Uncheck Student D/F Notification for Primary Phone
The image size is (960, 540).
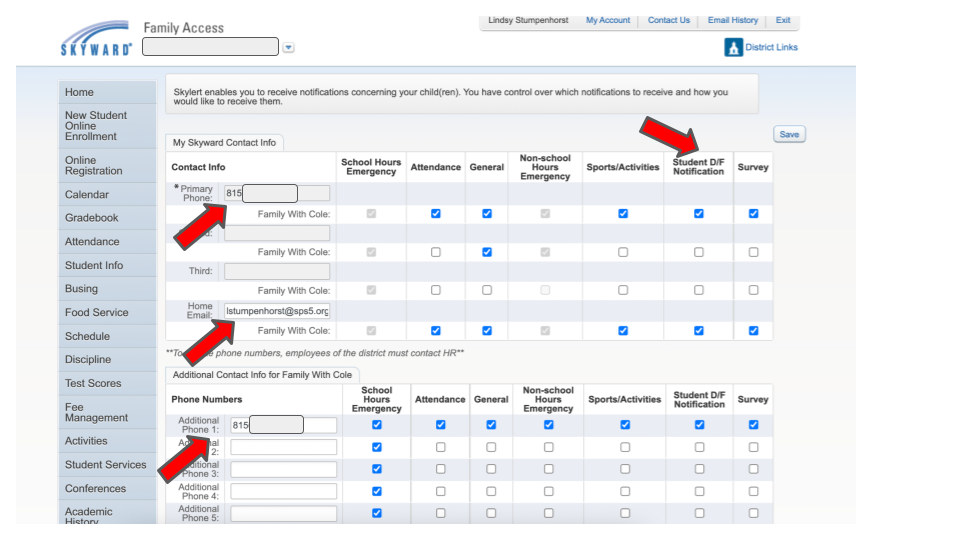[x=699, y=214]
